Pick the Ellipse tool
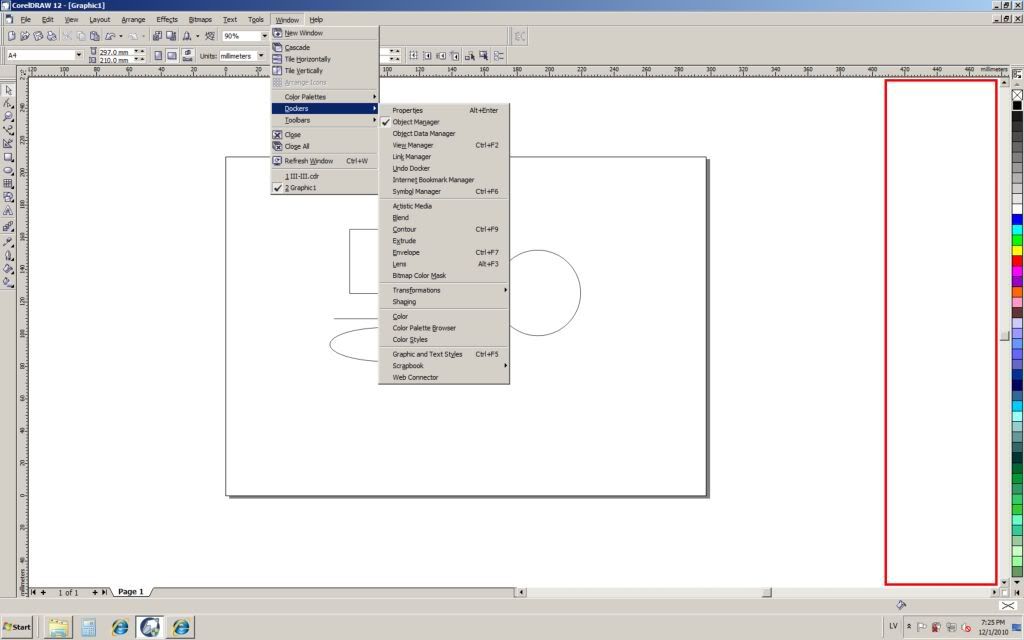Viewport: 1024px width, 640px height. pyautogui.click(x=8, y=170)
